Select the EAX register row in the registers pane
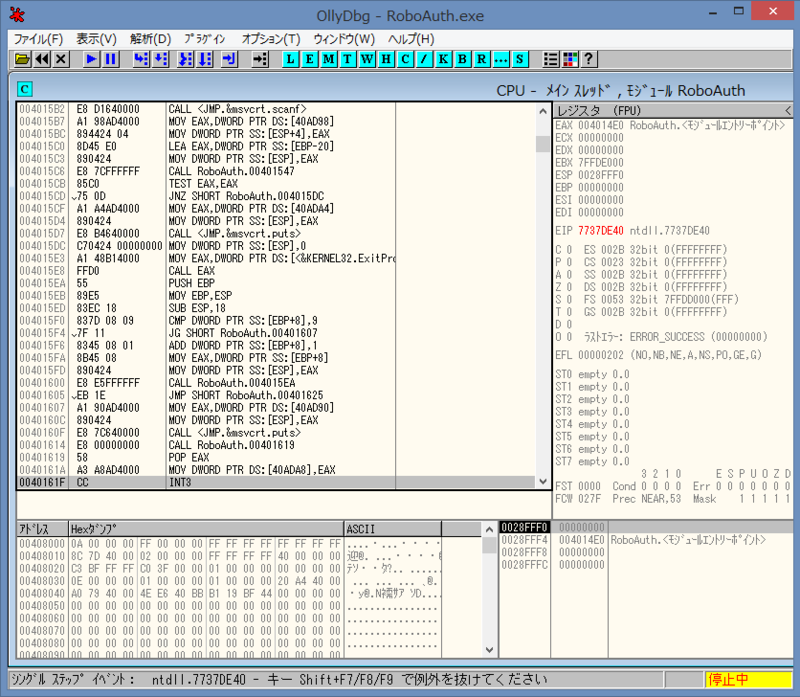 point(670,126)
